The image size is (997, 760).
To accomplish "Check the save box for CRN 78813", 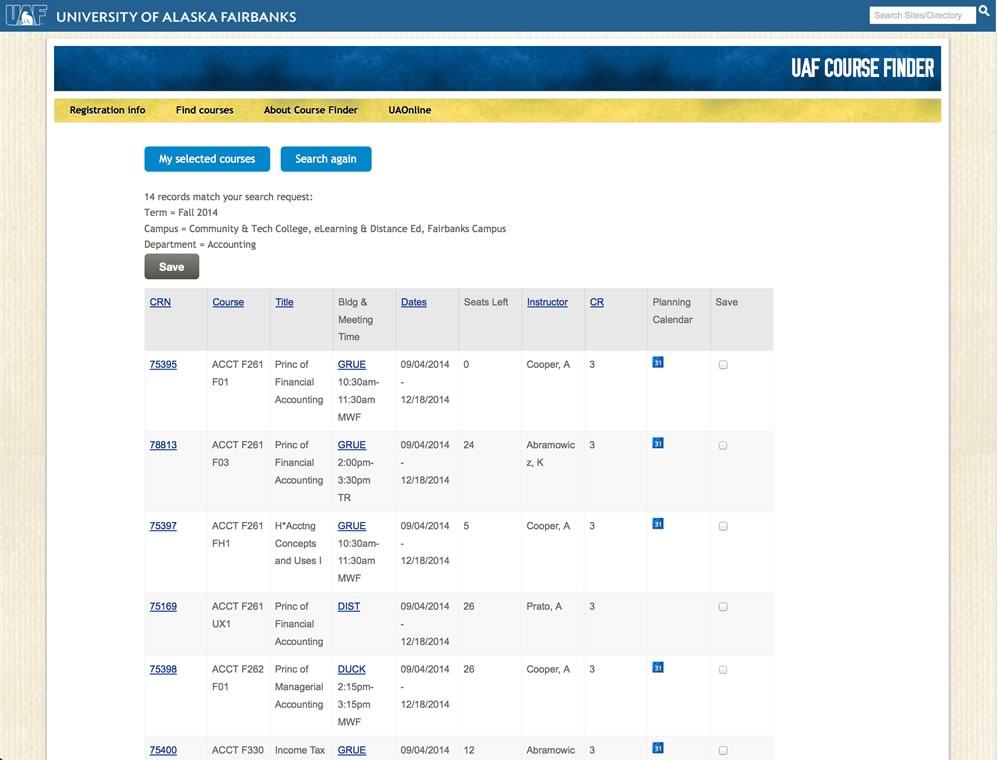I will [723, 446].
